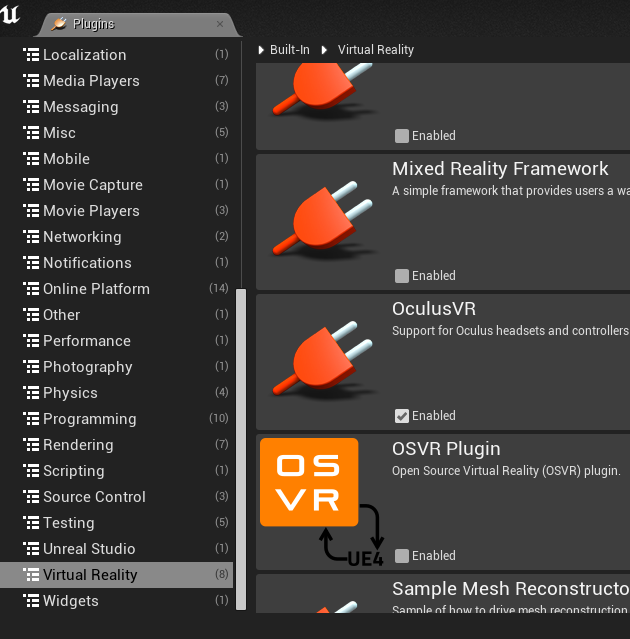The height and width of the screenshot is (639, 630).
Task: Click the Notifications category list icon
Action: pos(31,263)
